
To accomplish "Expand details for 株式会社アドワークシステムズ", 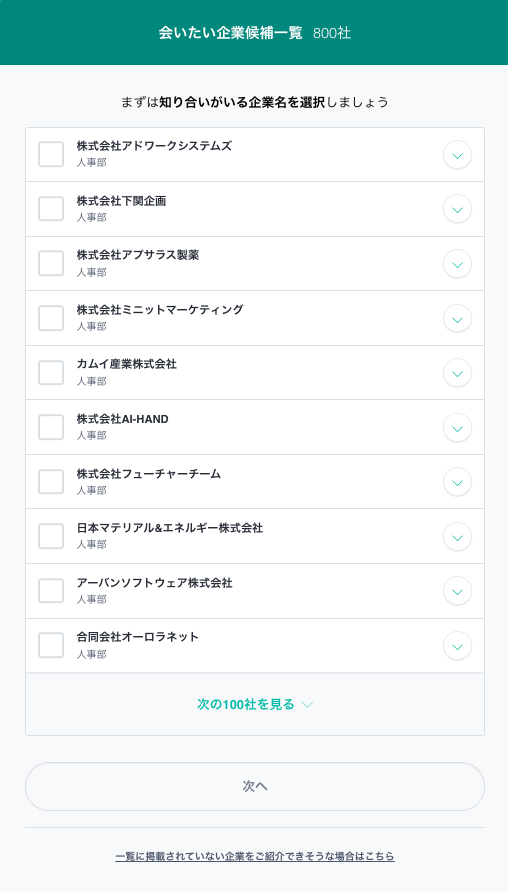I will pyautogui.click(x=457, y=155).
